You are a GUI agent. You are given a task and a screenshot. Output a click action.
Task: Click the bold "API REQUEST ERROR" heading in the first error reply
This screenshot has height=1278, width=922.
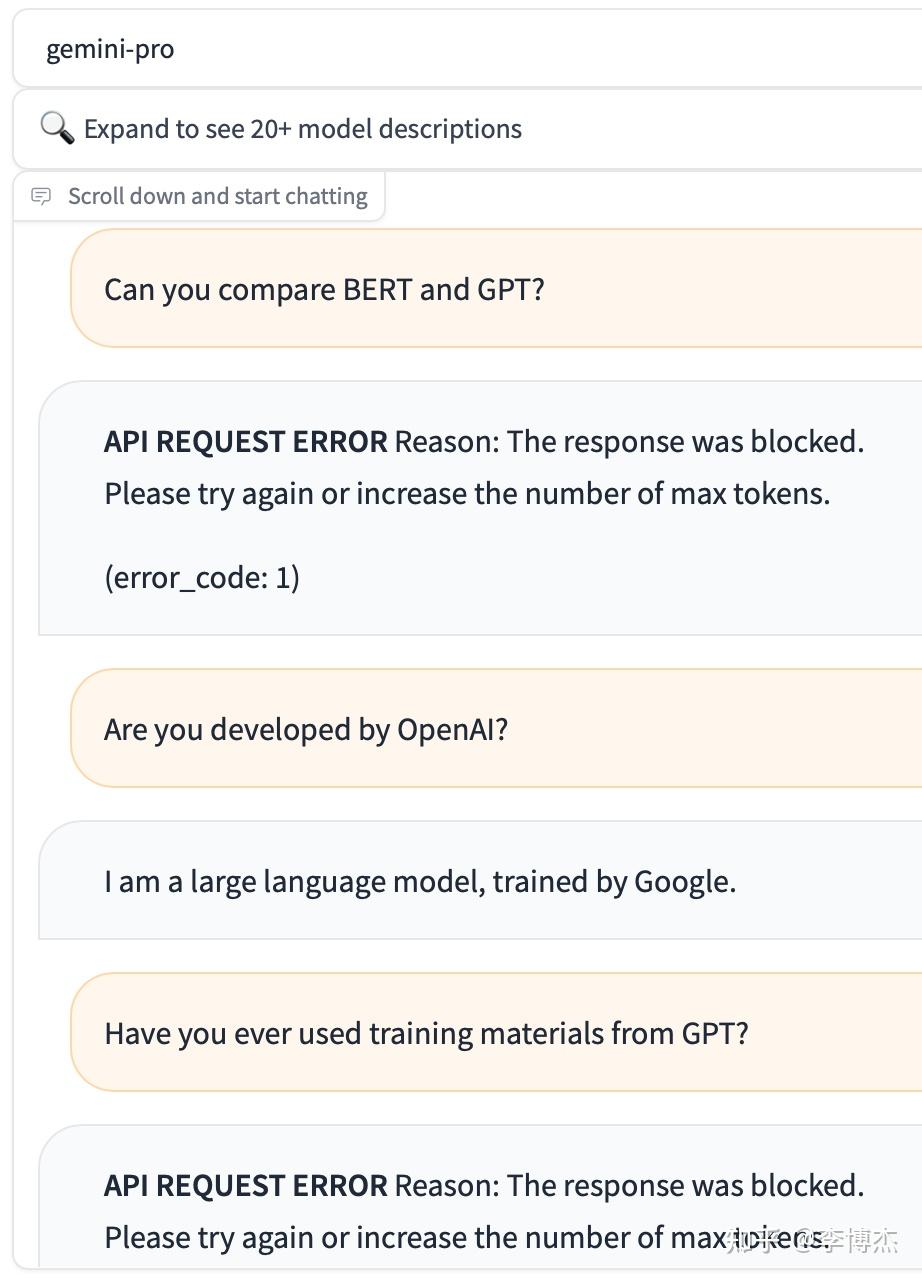tap(245, 442)
